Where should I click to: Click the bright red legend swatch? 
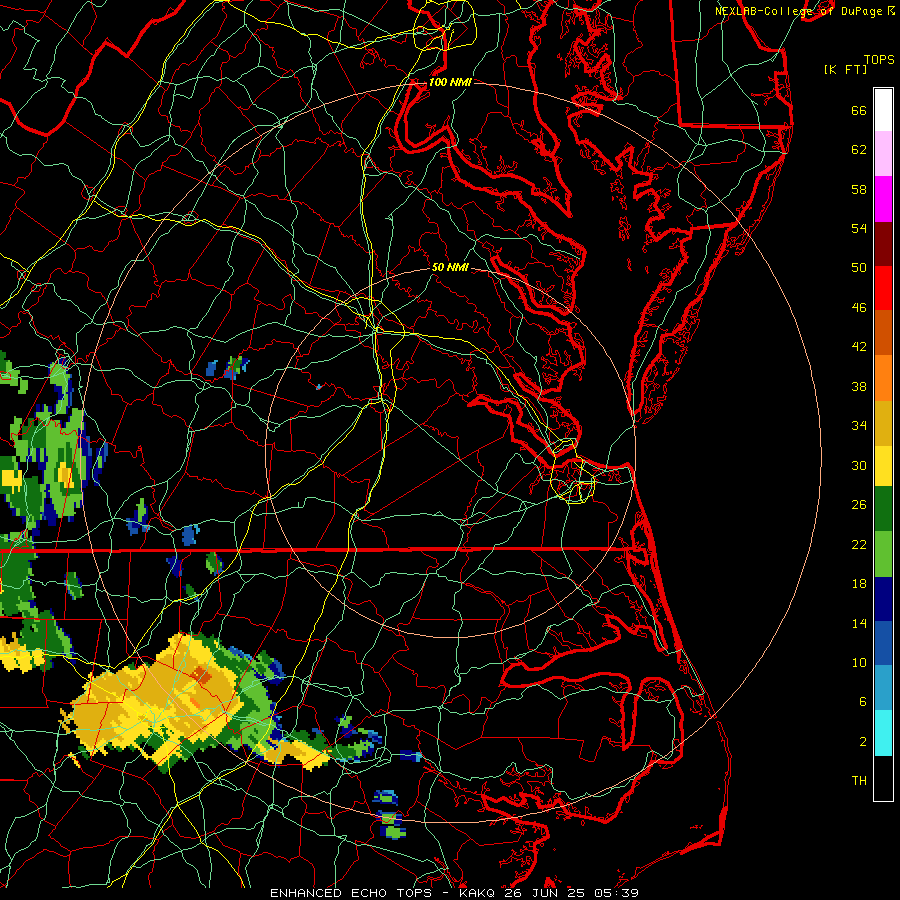point(883,288)
